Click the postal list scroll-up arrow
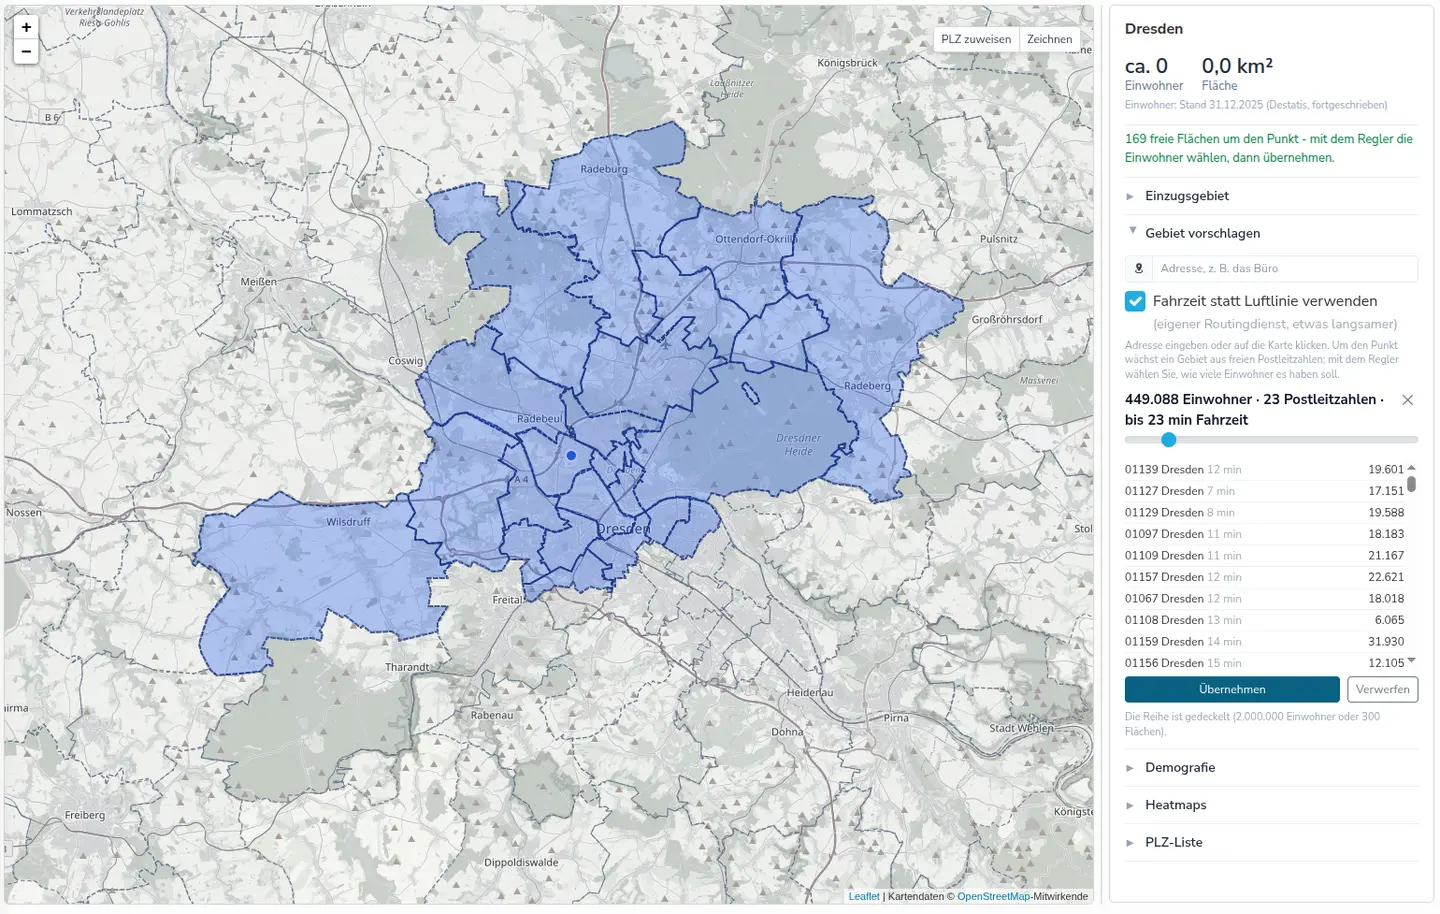This screenshot has width=1440, height=914. click(1412, 467)
